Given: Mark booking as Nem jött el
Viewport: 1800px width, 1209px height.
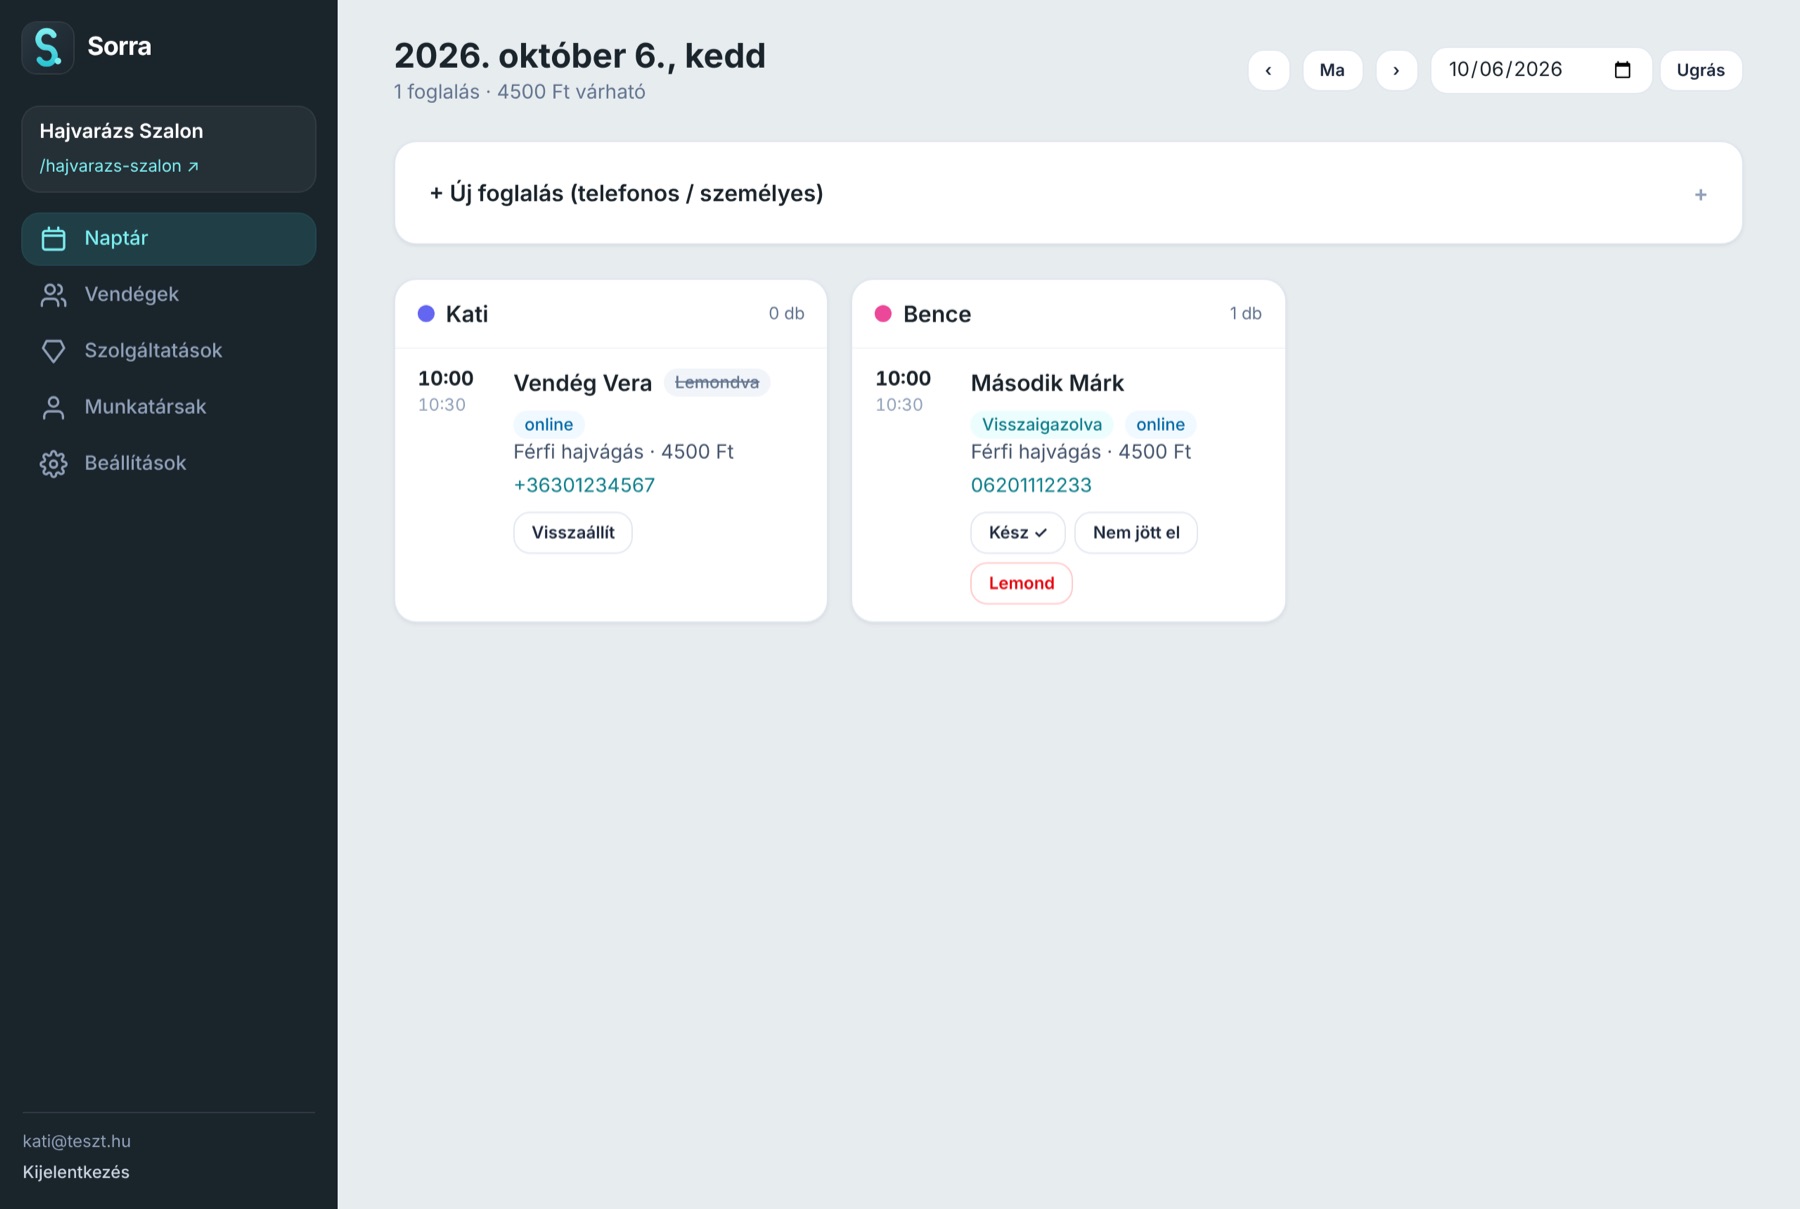Looking at the screenshot, I should tap(1136, 533).
